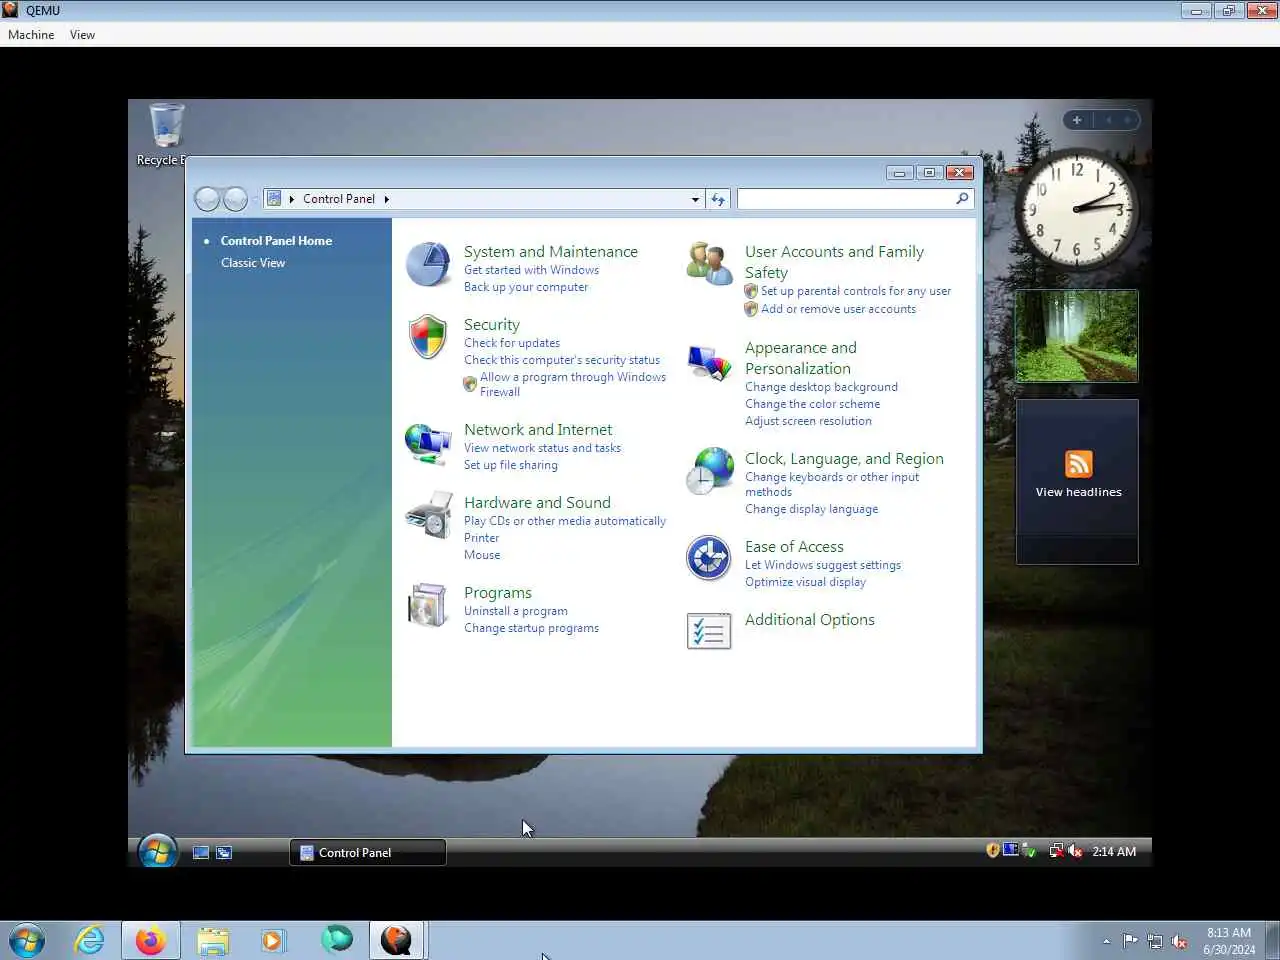
Task: Open System and Maintenance category icon
Action: point(428,264)
